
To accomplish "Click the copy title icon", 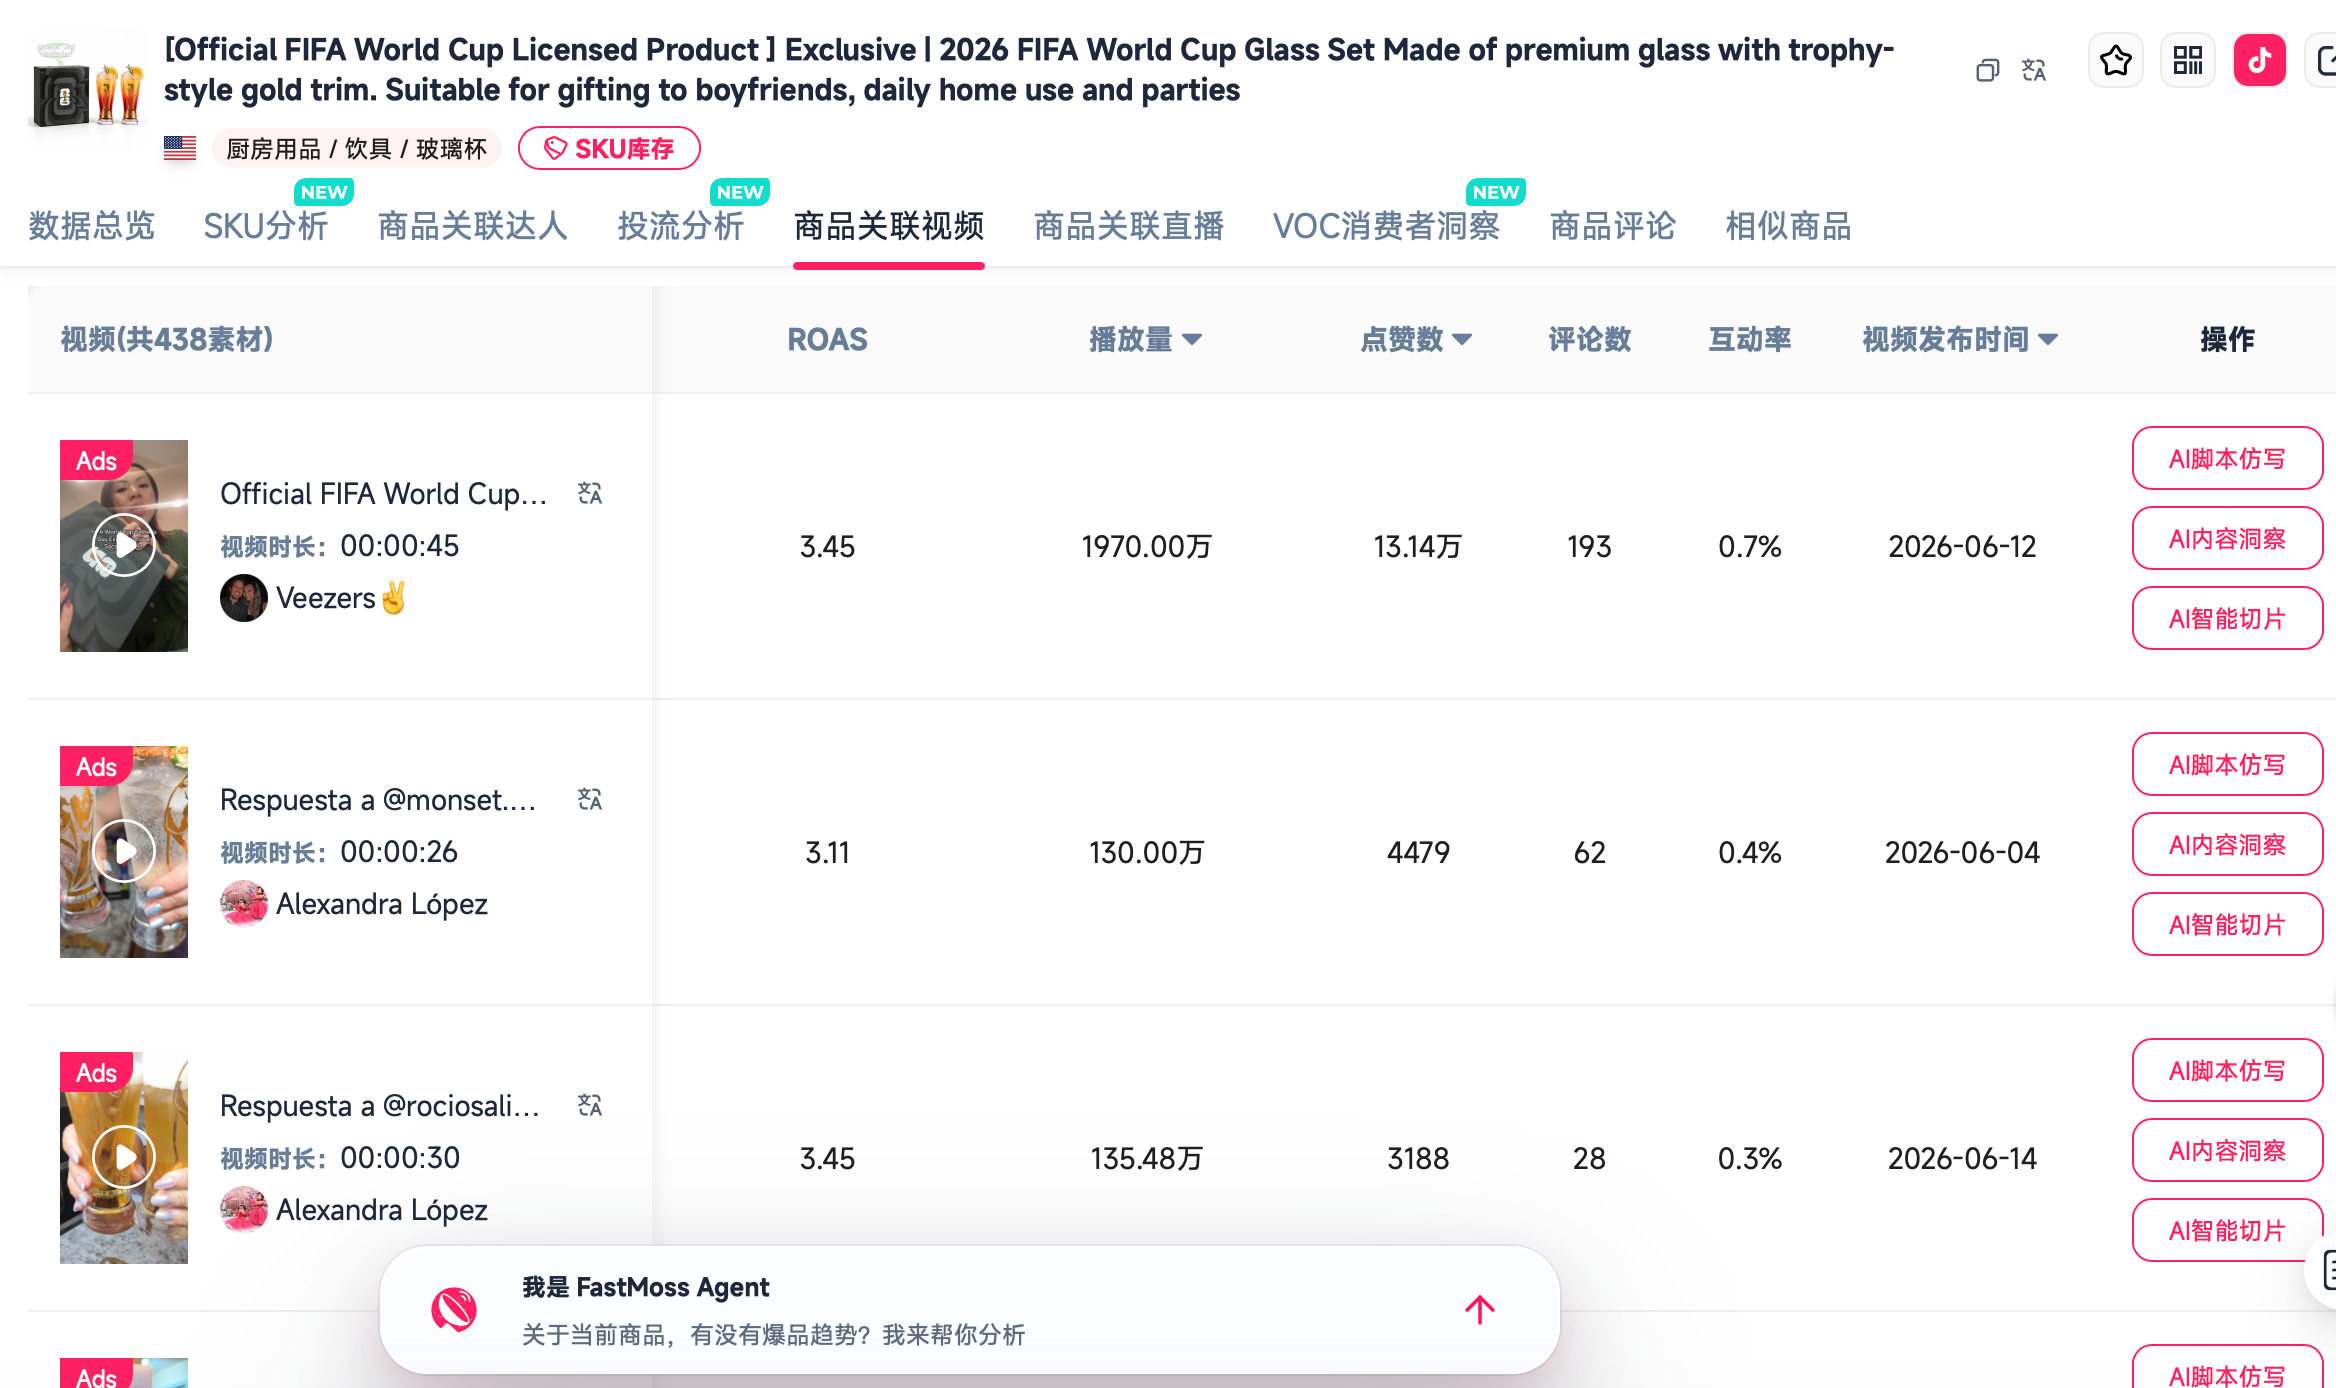I will click(1987, 70).
